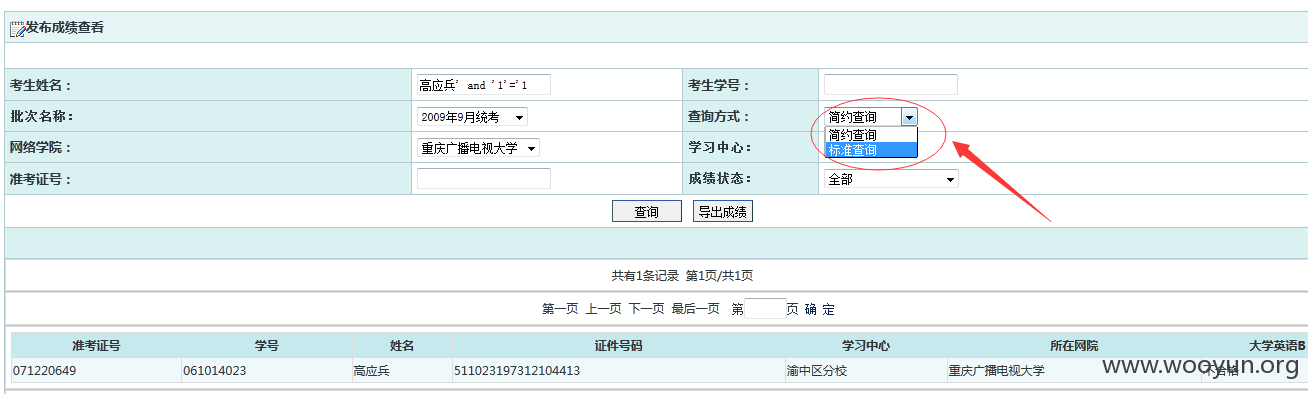1308x394 pixels.
Task: Go to 下一页 link
Action: (x=646, y=309)
